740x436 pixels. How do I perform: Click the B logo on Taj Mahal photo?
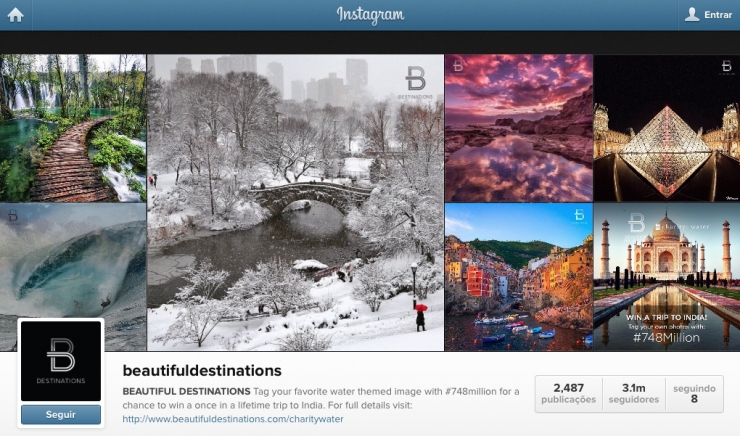pyautogui.click(x=636, y=222)
